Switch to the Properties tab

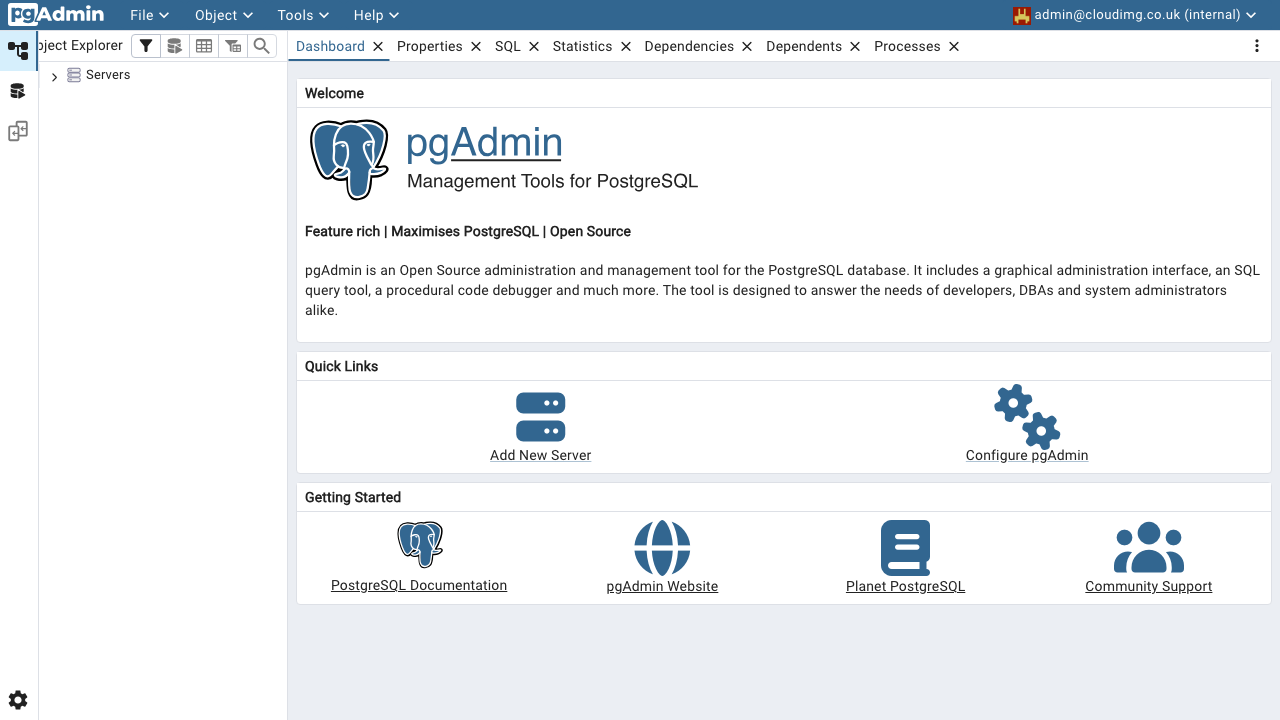[x=430, y=46]
